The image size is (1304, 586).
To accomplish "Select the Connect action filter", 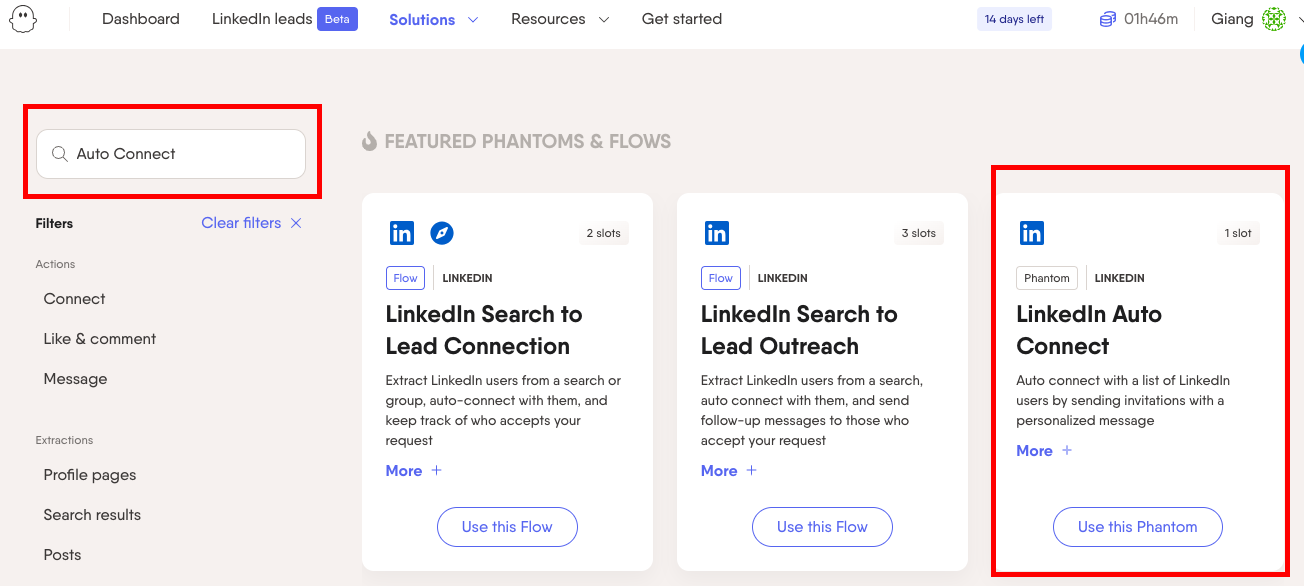I will 74,299.
